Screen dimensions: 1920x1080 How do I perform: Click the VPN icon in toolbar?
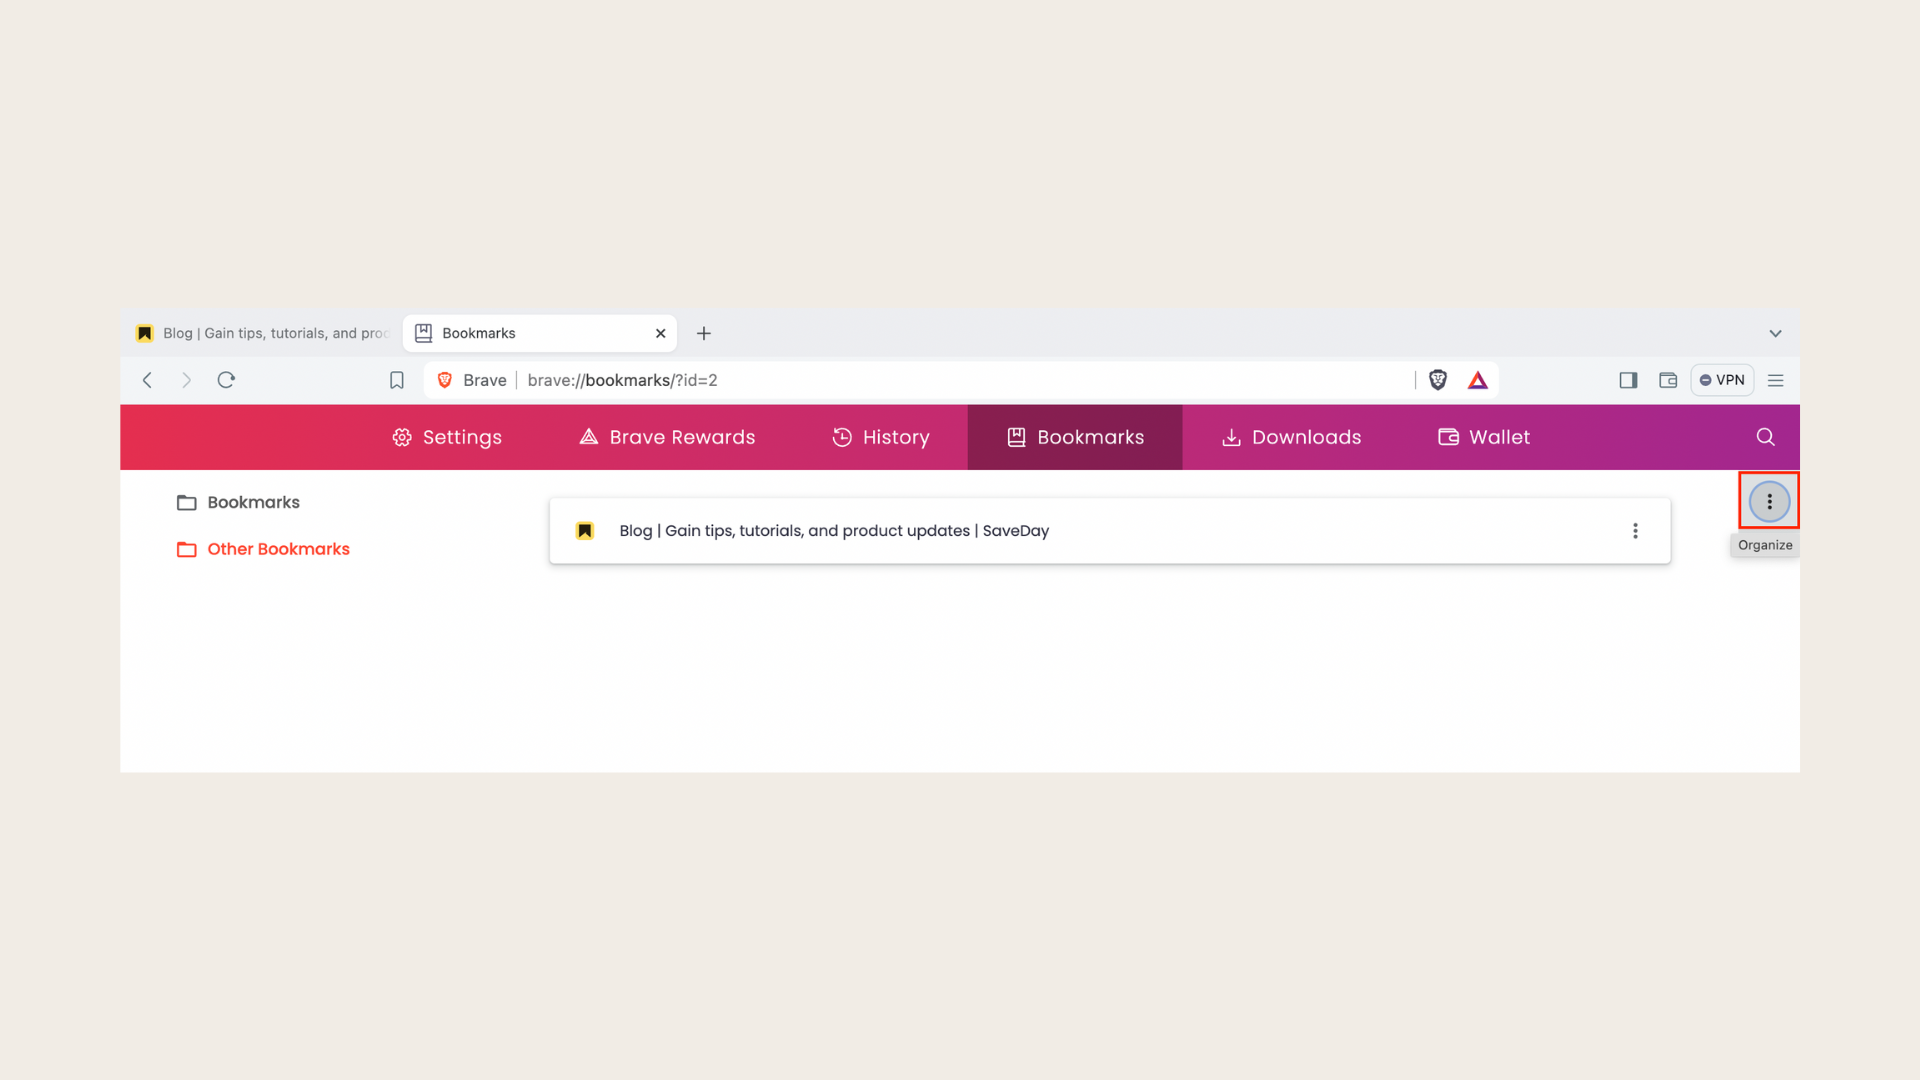[1722, 380]
